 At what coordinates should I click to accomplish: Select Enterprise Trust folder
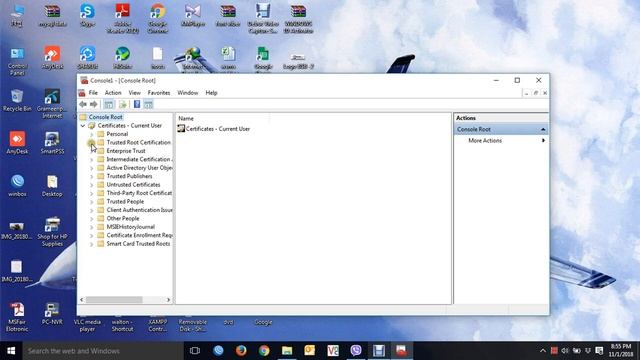pyautogui.click(x=126, y=151)
